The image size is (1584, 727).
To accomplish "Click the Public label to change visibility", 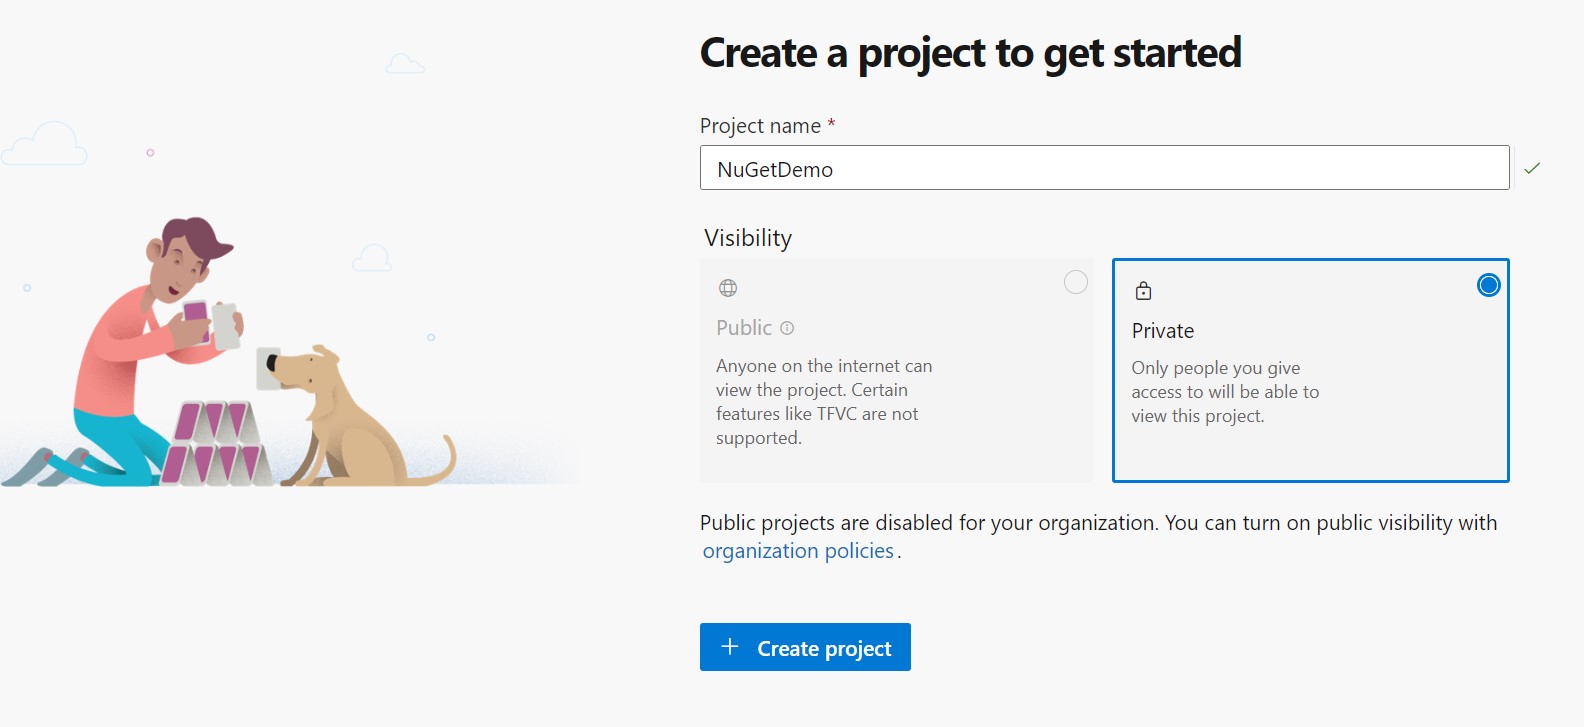I will [x=742, y=327].
